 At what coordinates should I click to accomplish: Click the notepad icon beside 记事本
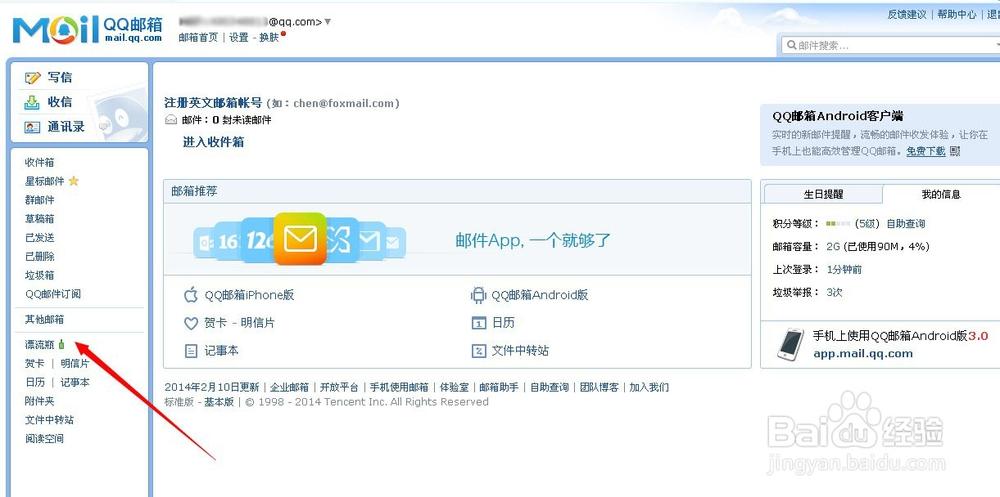[x=191, y=351]
